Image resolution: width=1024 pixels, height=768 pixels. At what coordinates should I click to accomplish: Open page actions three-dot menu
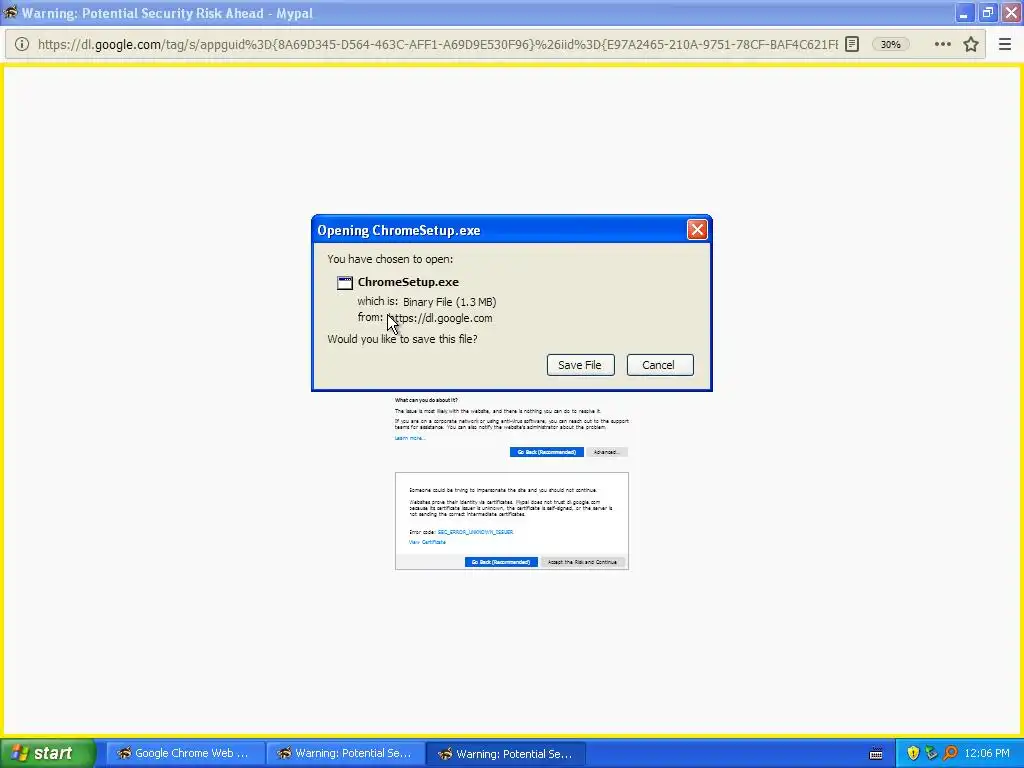[x=942, y=44]
